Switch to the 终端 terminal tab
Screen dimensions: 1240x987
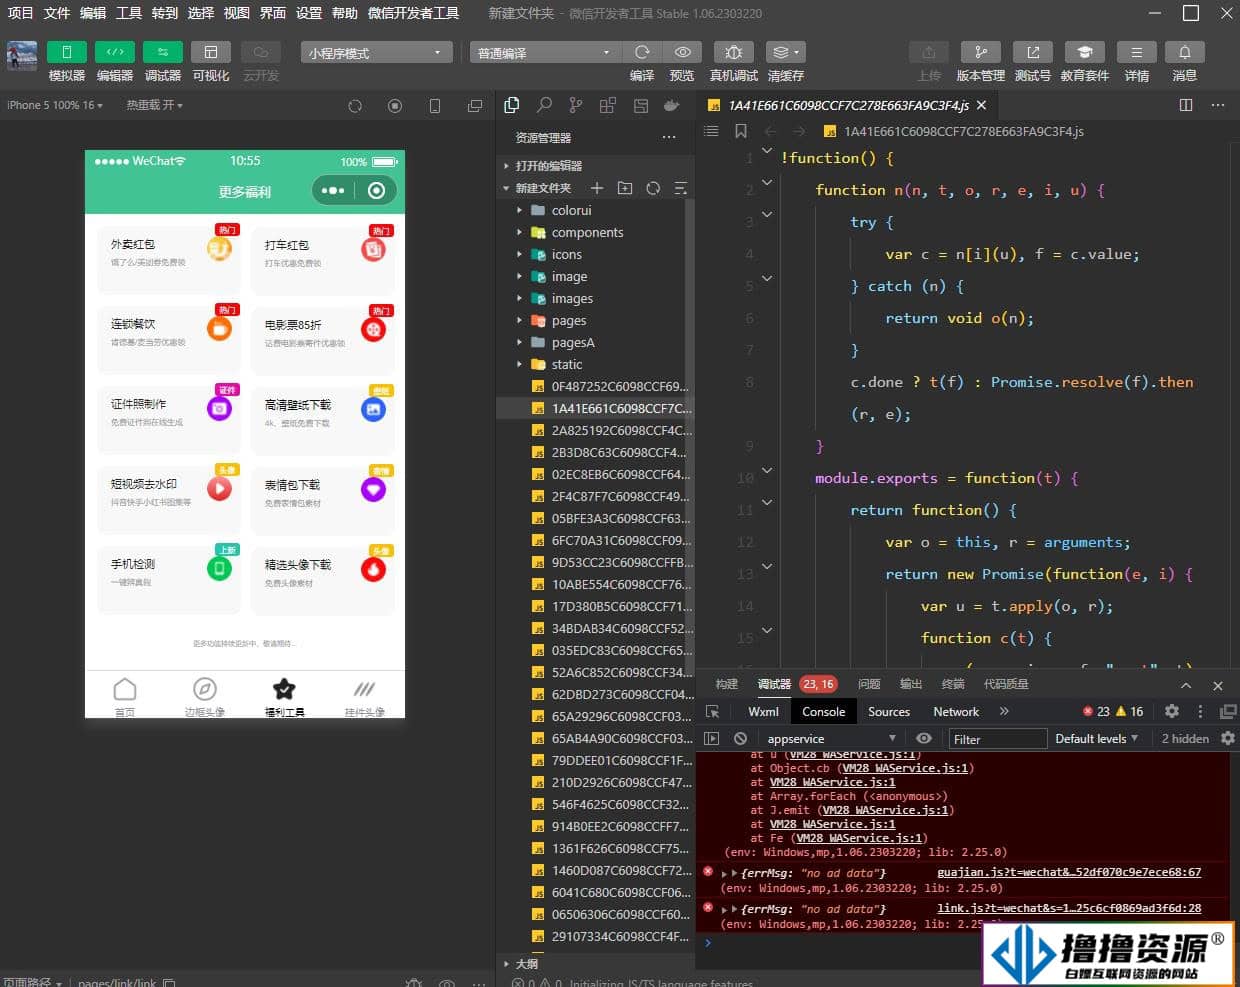click(953, 684)
